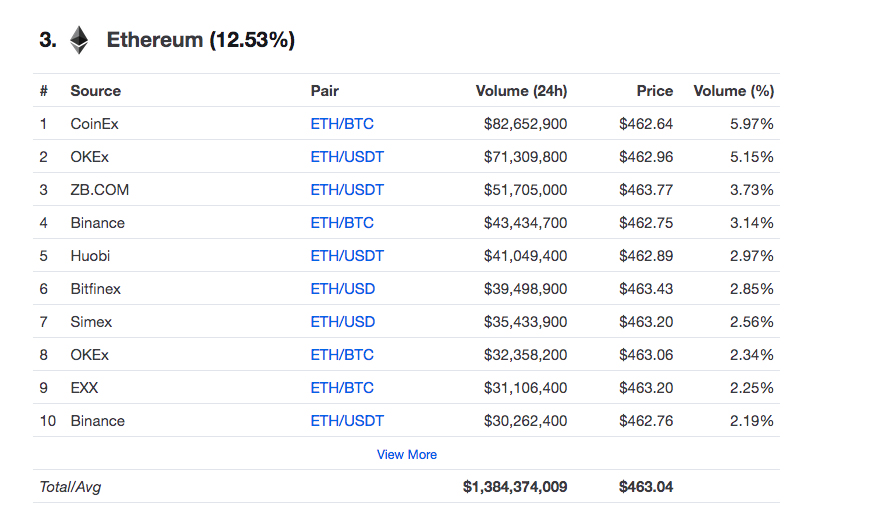Open the OKEx ETH/USDT pair link
The image size is (881, 526).
coord(347,157)
